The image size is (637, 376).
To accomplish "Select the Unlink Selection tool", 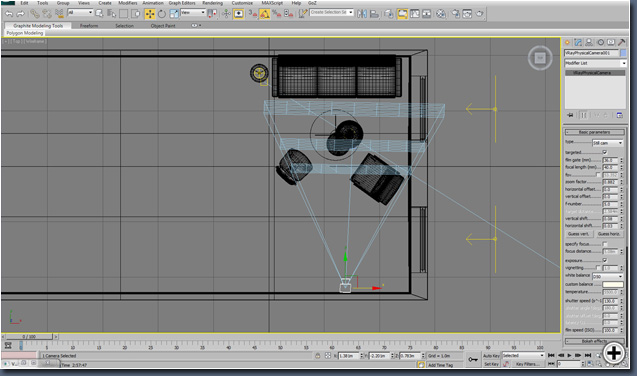I will 47,14.
